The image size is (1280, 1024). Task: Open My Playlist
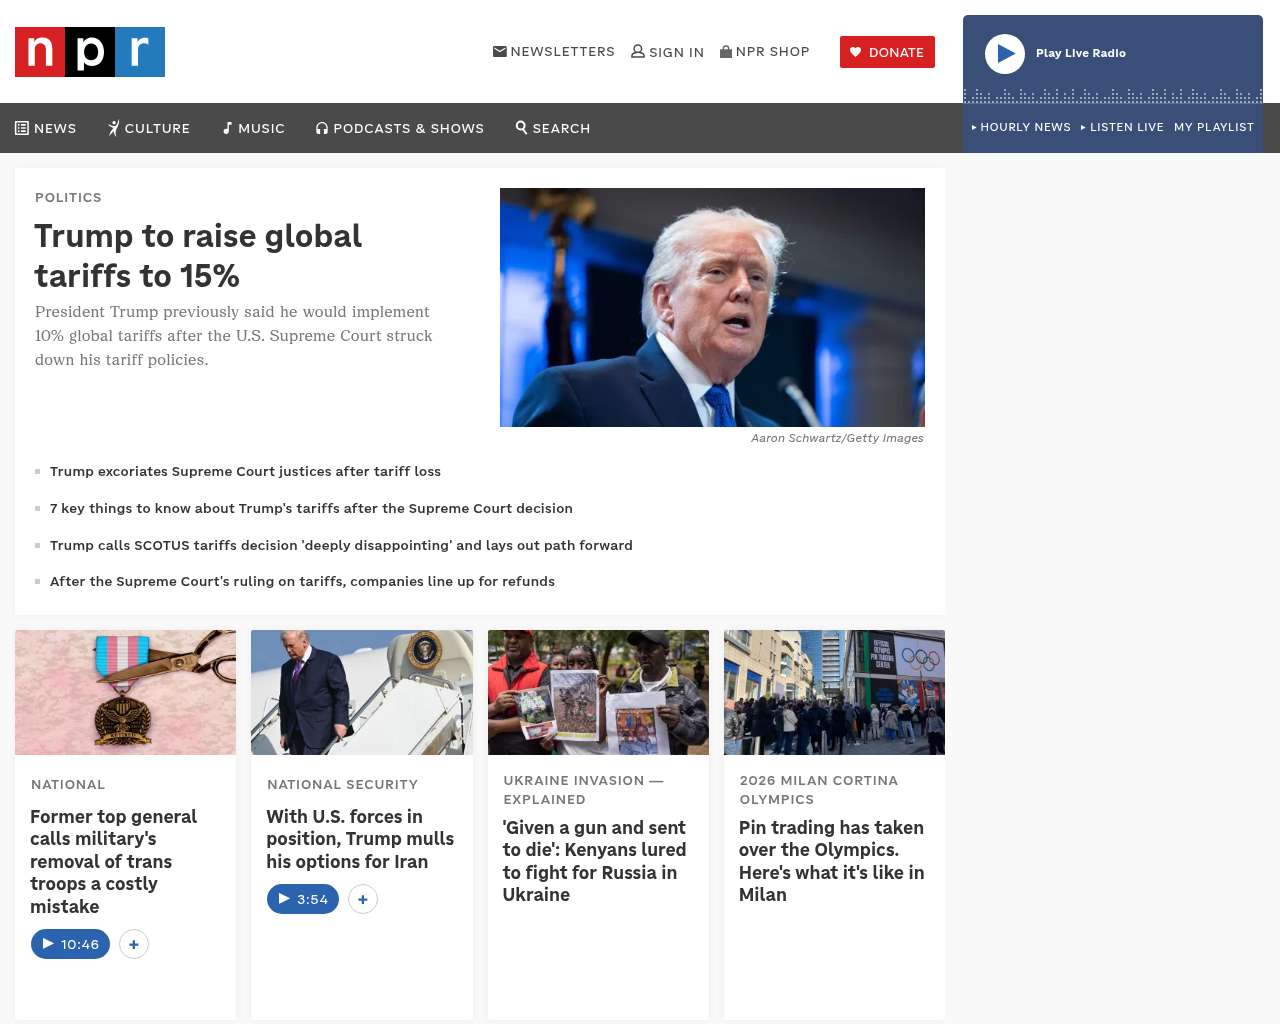(1213, 127)
